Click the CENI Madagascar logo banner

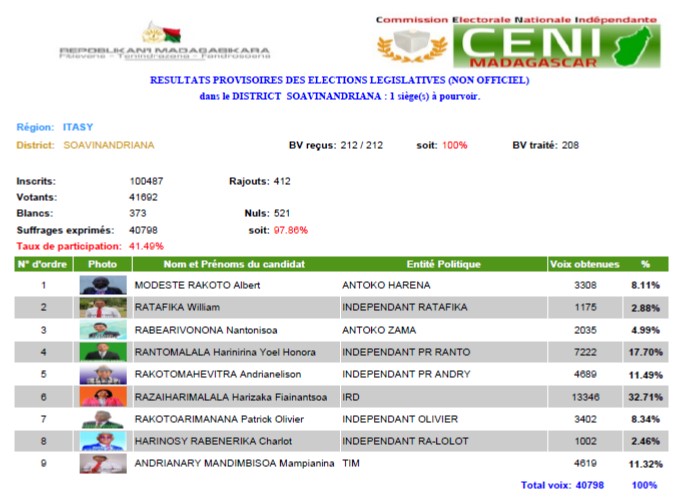(556, 46)
